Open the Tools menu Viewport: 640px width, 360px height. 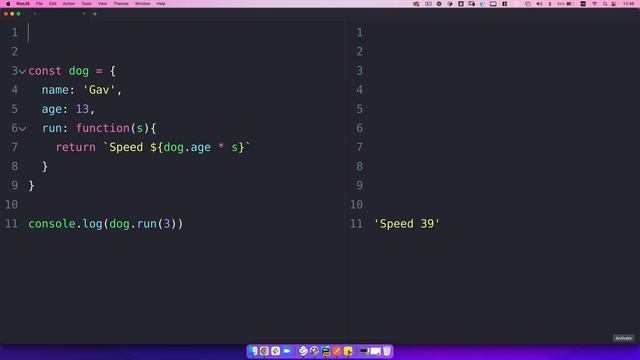[86, 4]
